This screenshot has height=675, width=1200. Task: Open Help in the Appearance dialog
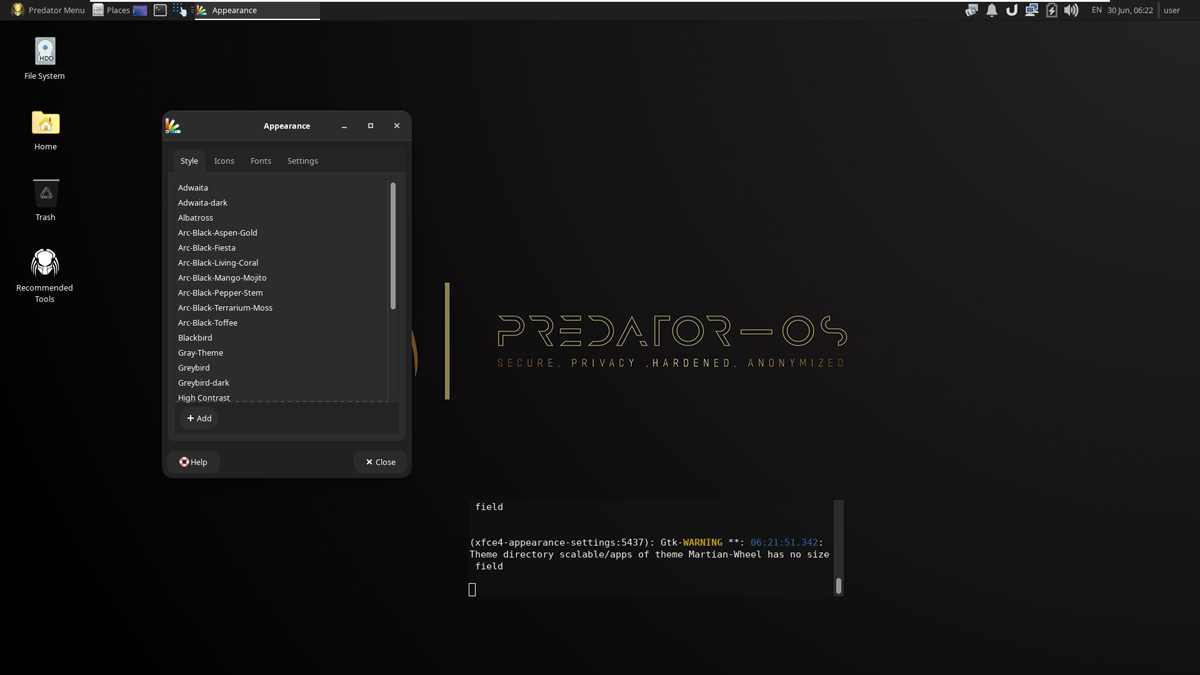pyautogui.click(x=193, y=462)
